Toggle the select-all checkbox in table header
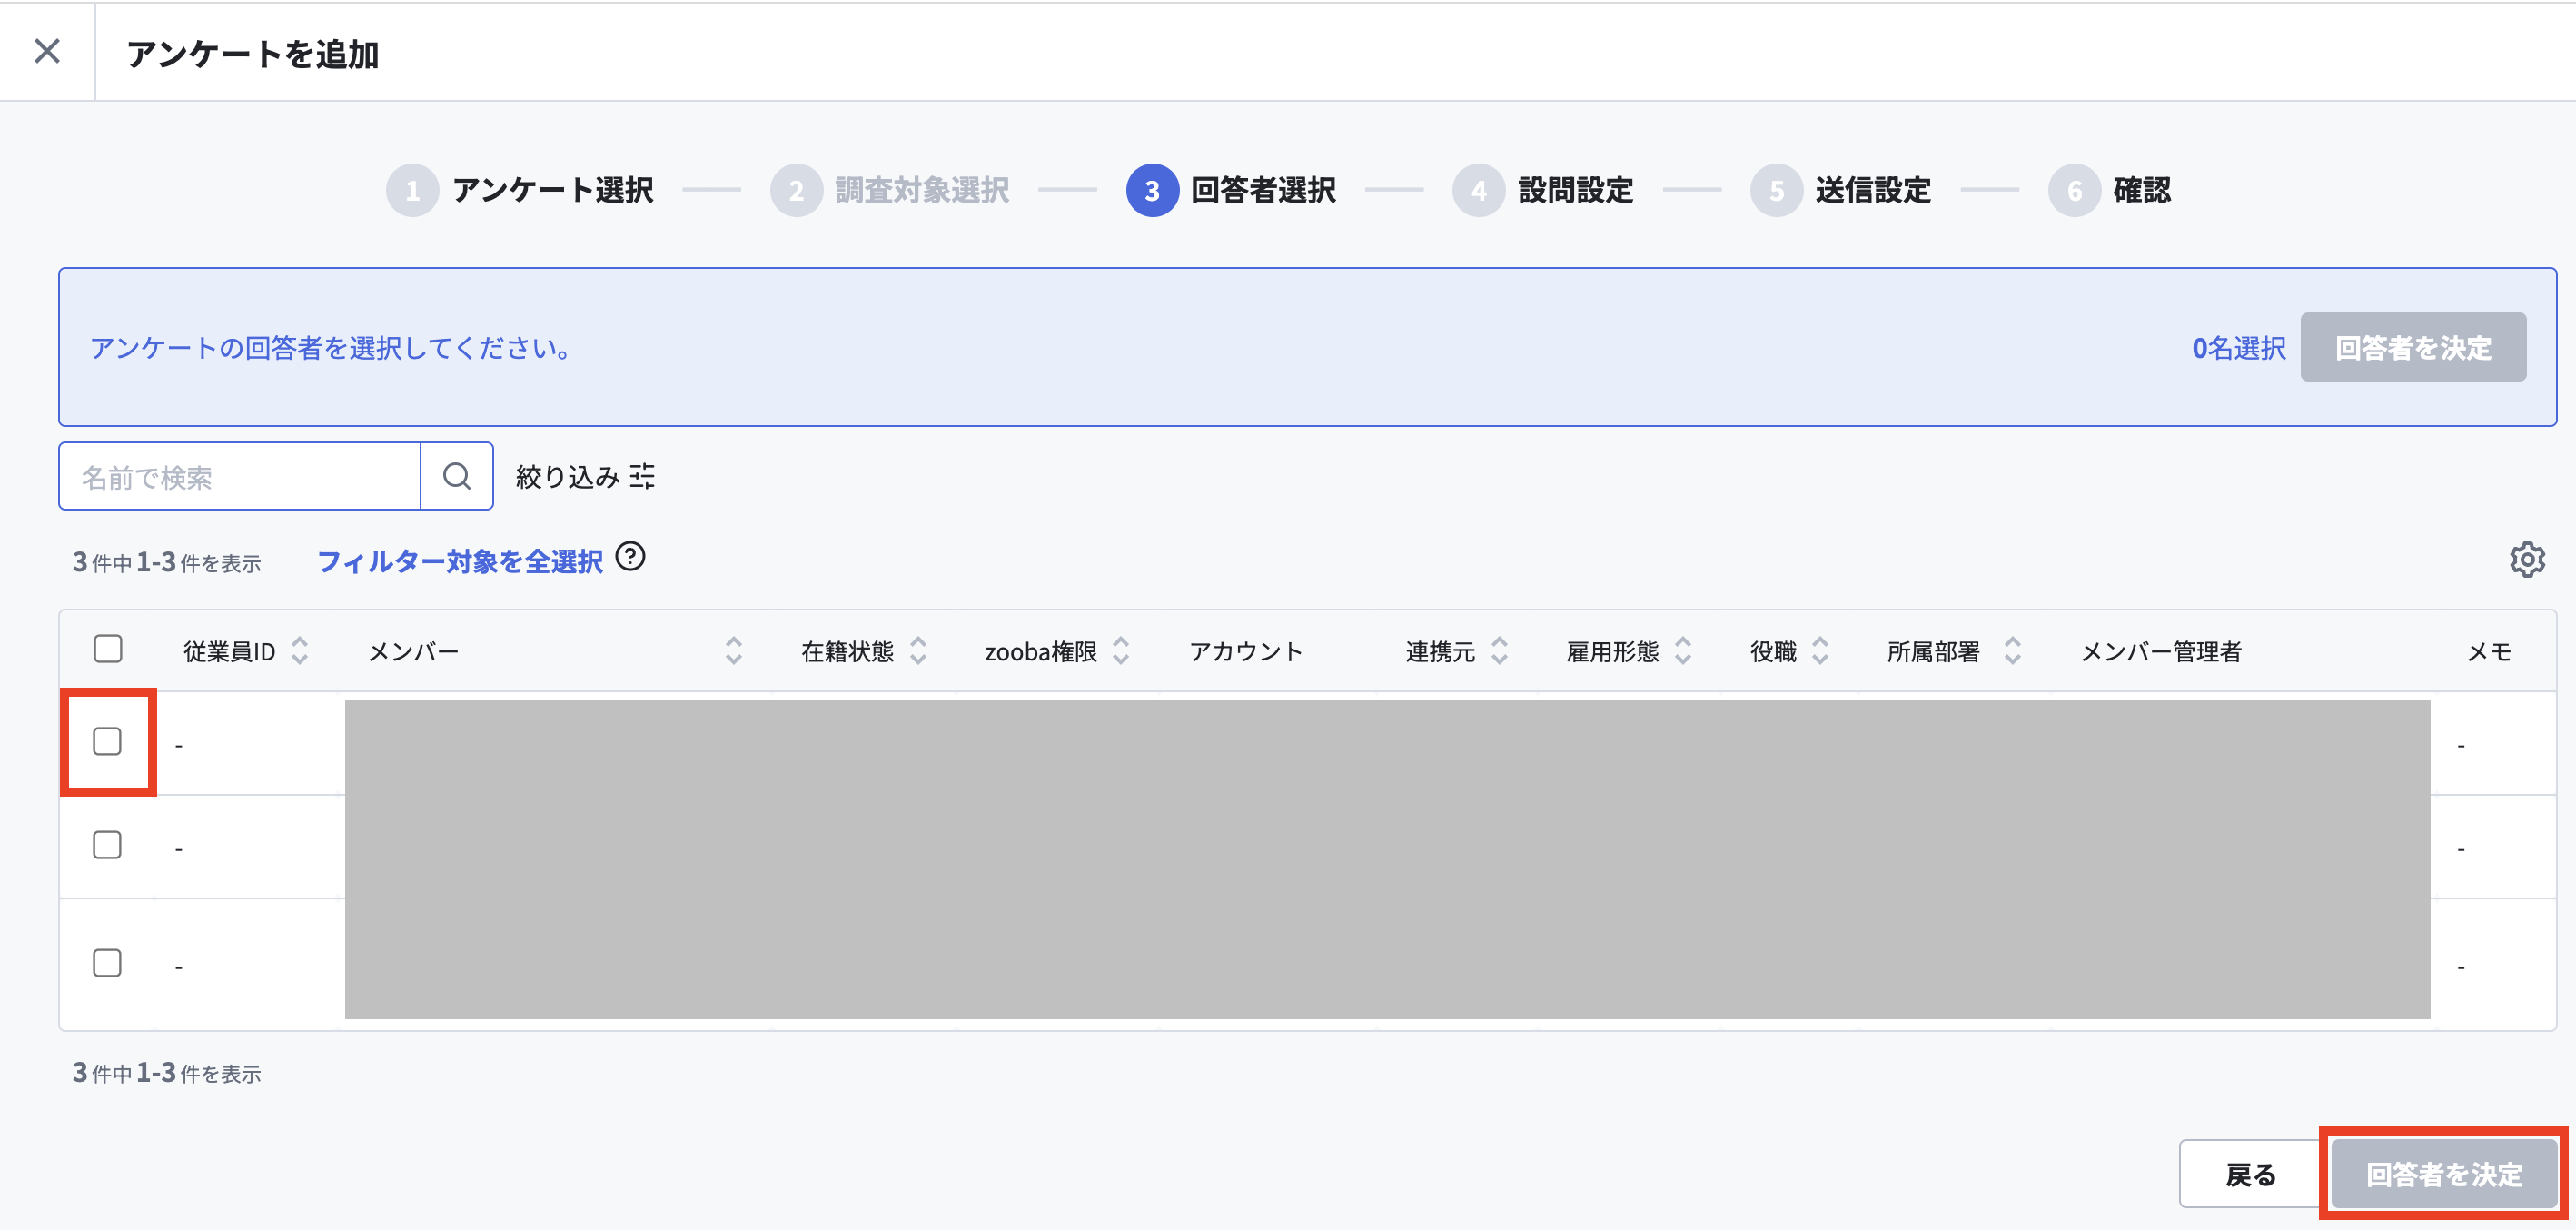The image size is (2576, 1230). click(x=108, y=649)
